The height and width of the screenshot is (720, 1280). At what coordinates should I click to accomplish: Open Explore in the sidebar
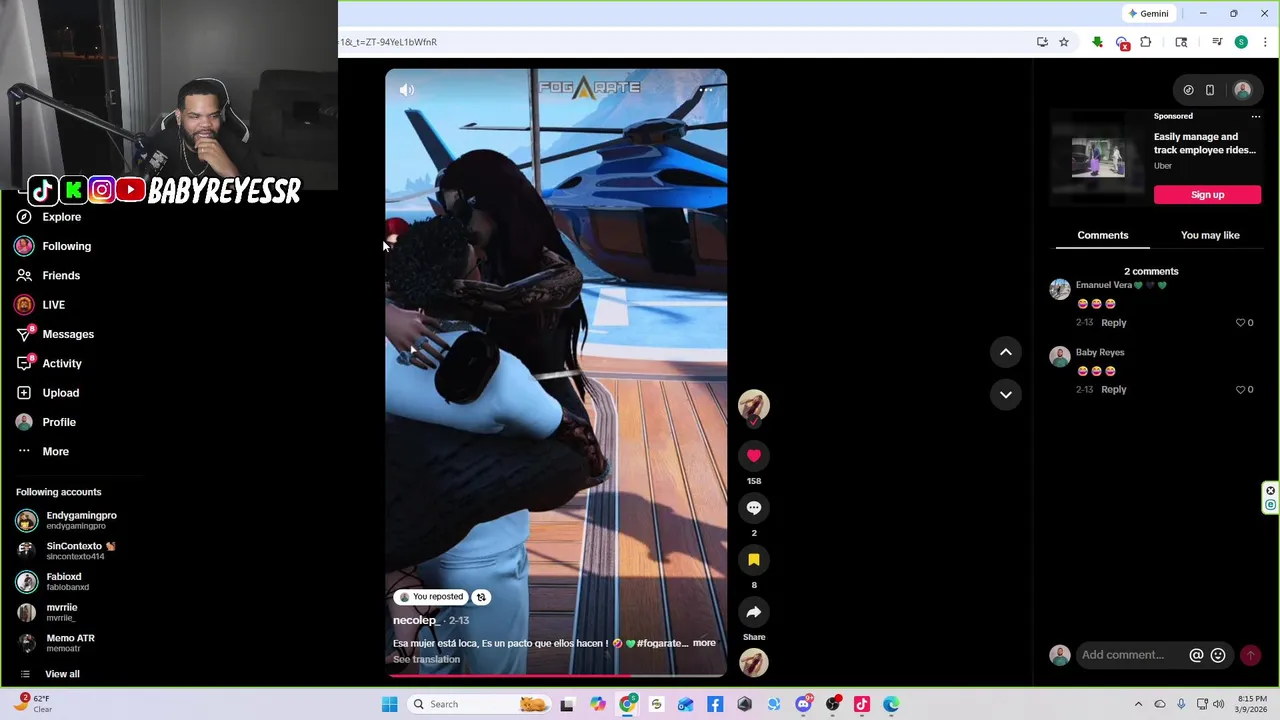pyautogui.click(x=62, y=217)
